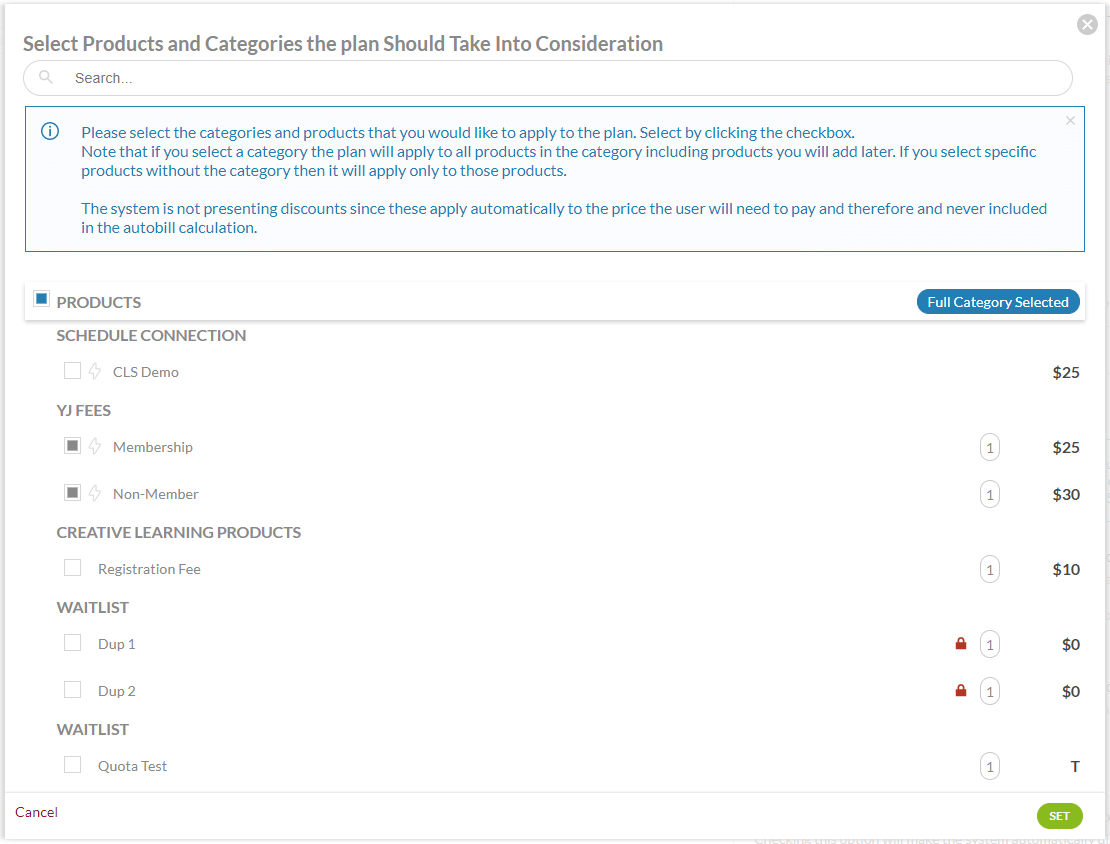Click the lightning bolt icon next to Membership
1110x844 pixels.
[x=95, y=447]
